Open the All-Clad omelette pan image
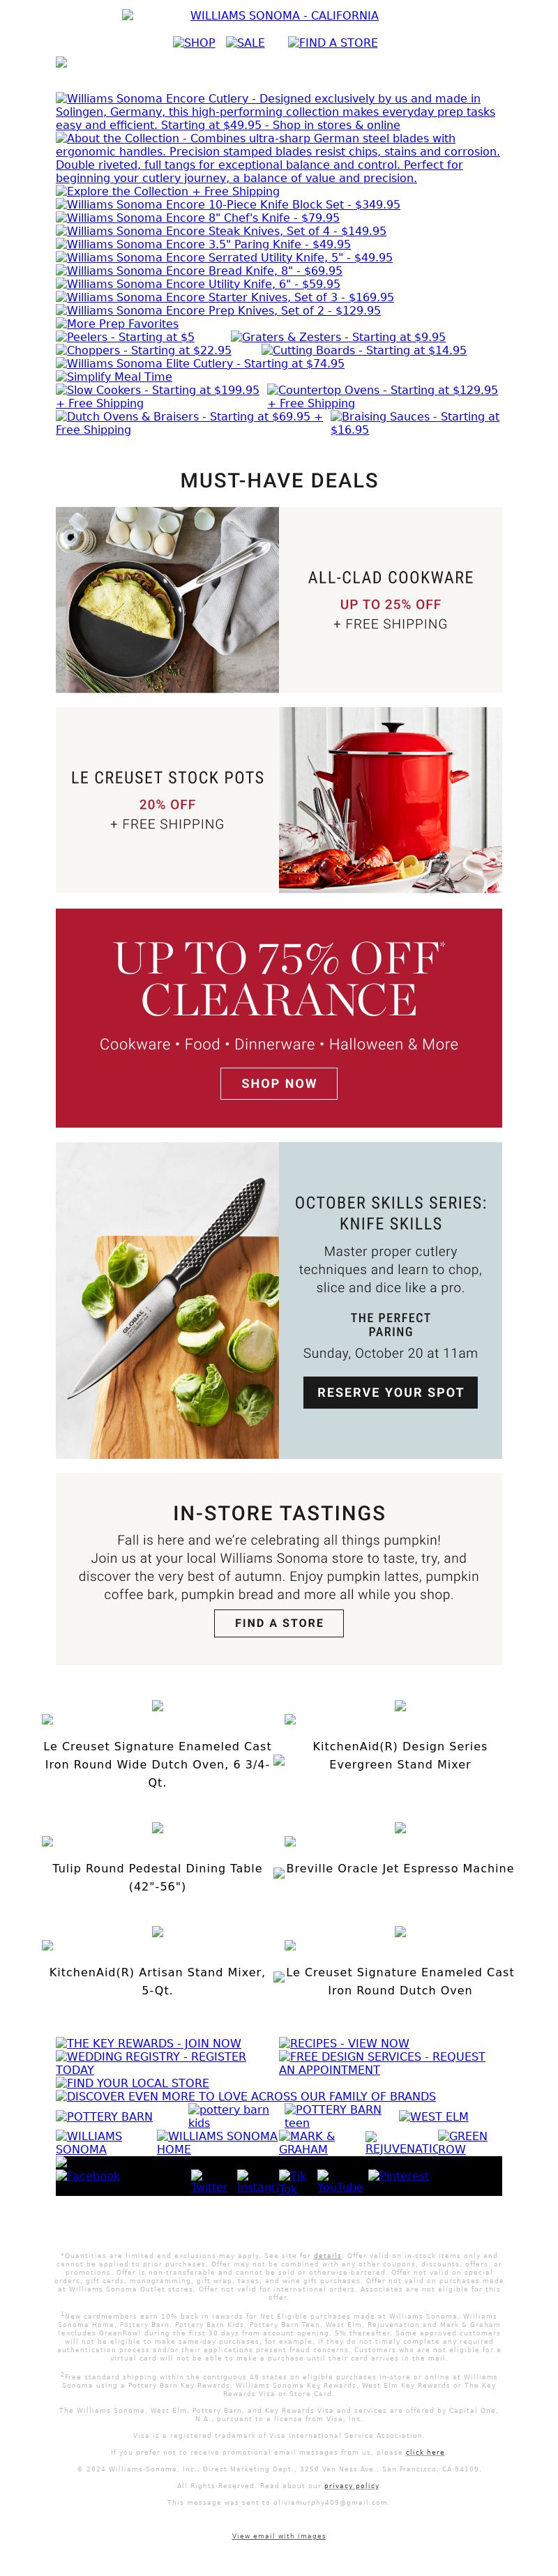The width and height of the screenshot is (558, 2576). pos(167,600)
